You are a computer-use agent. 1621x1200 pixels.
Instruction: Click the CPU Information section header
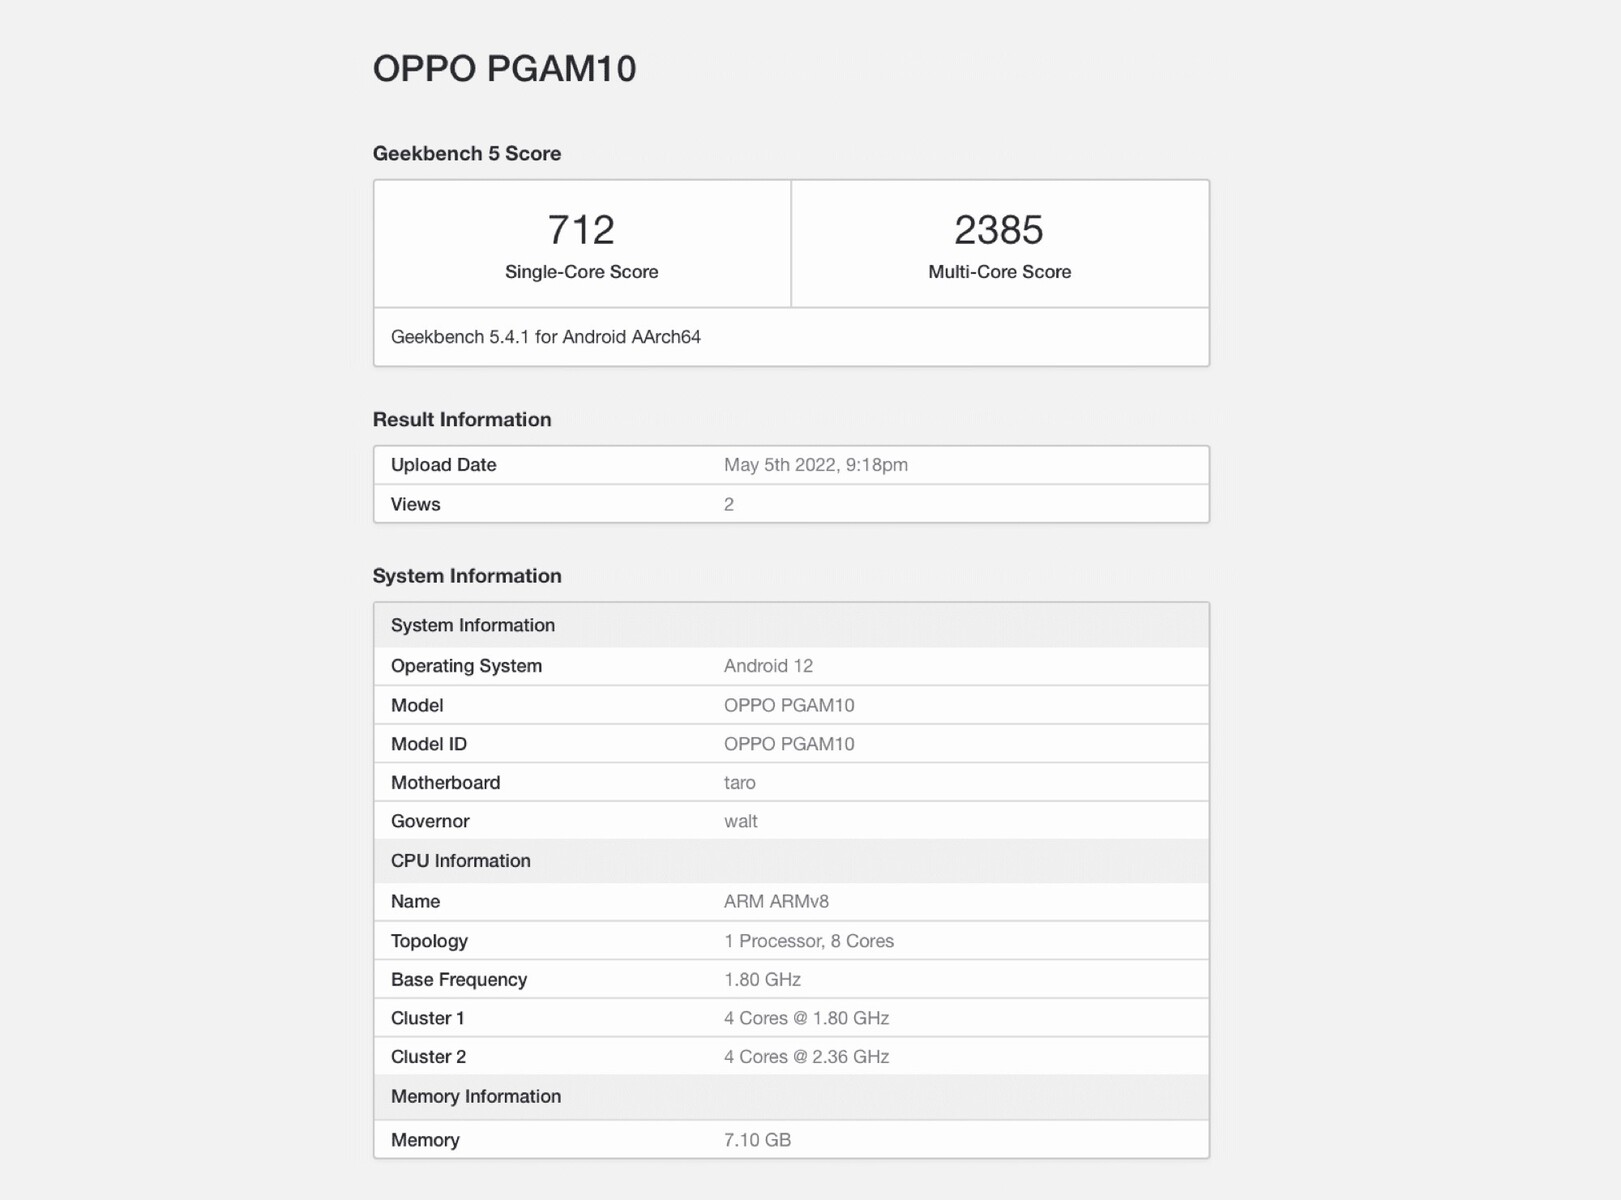[x=460, y=861]
